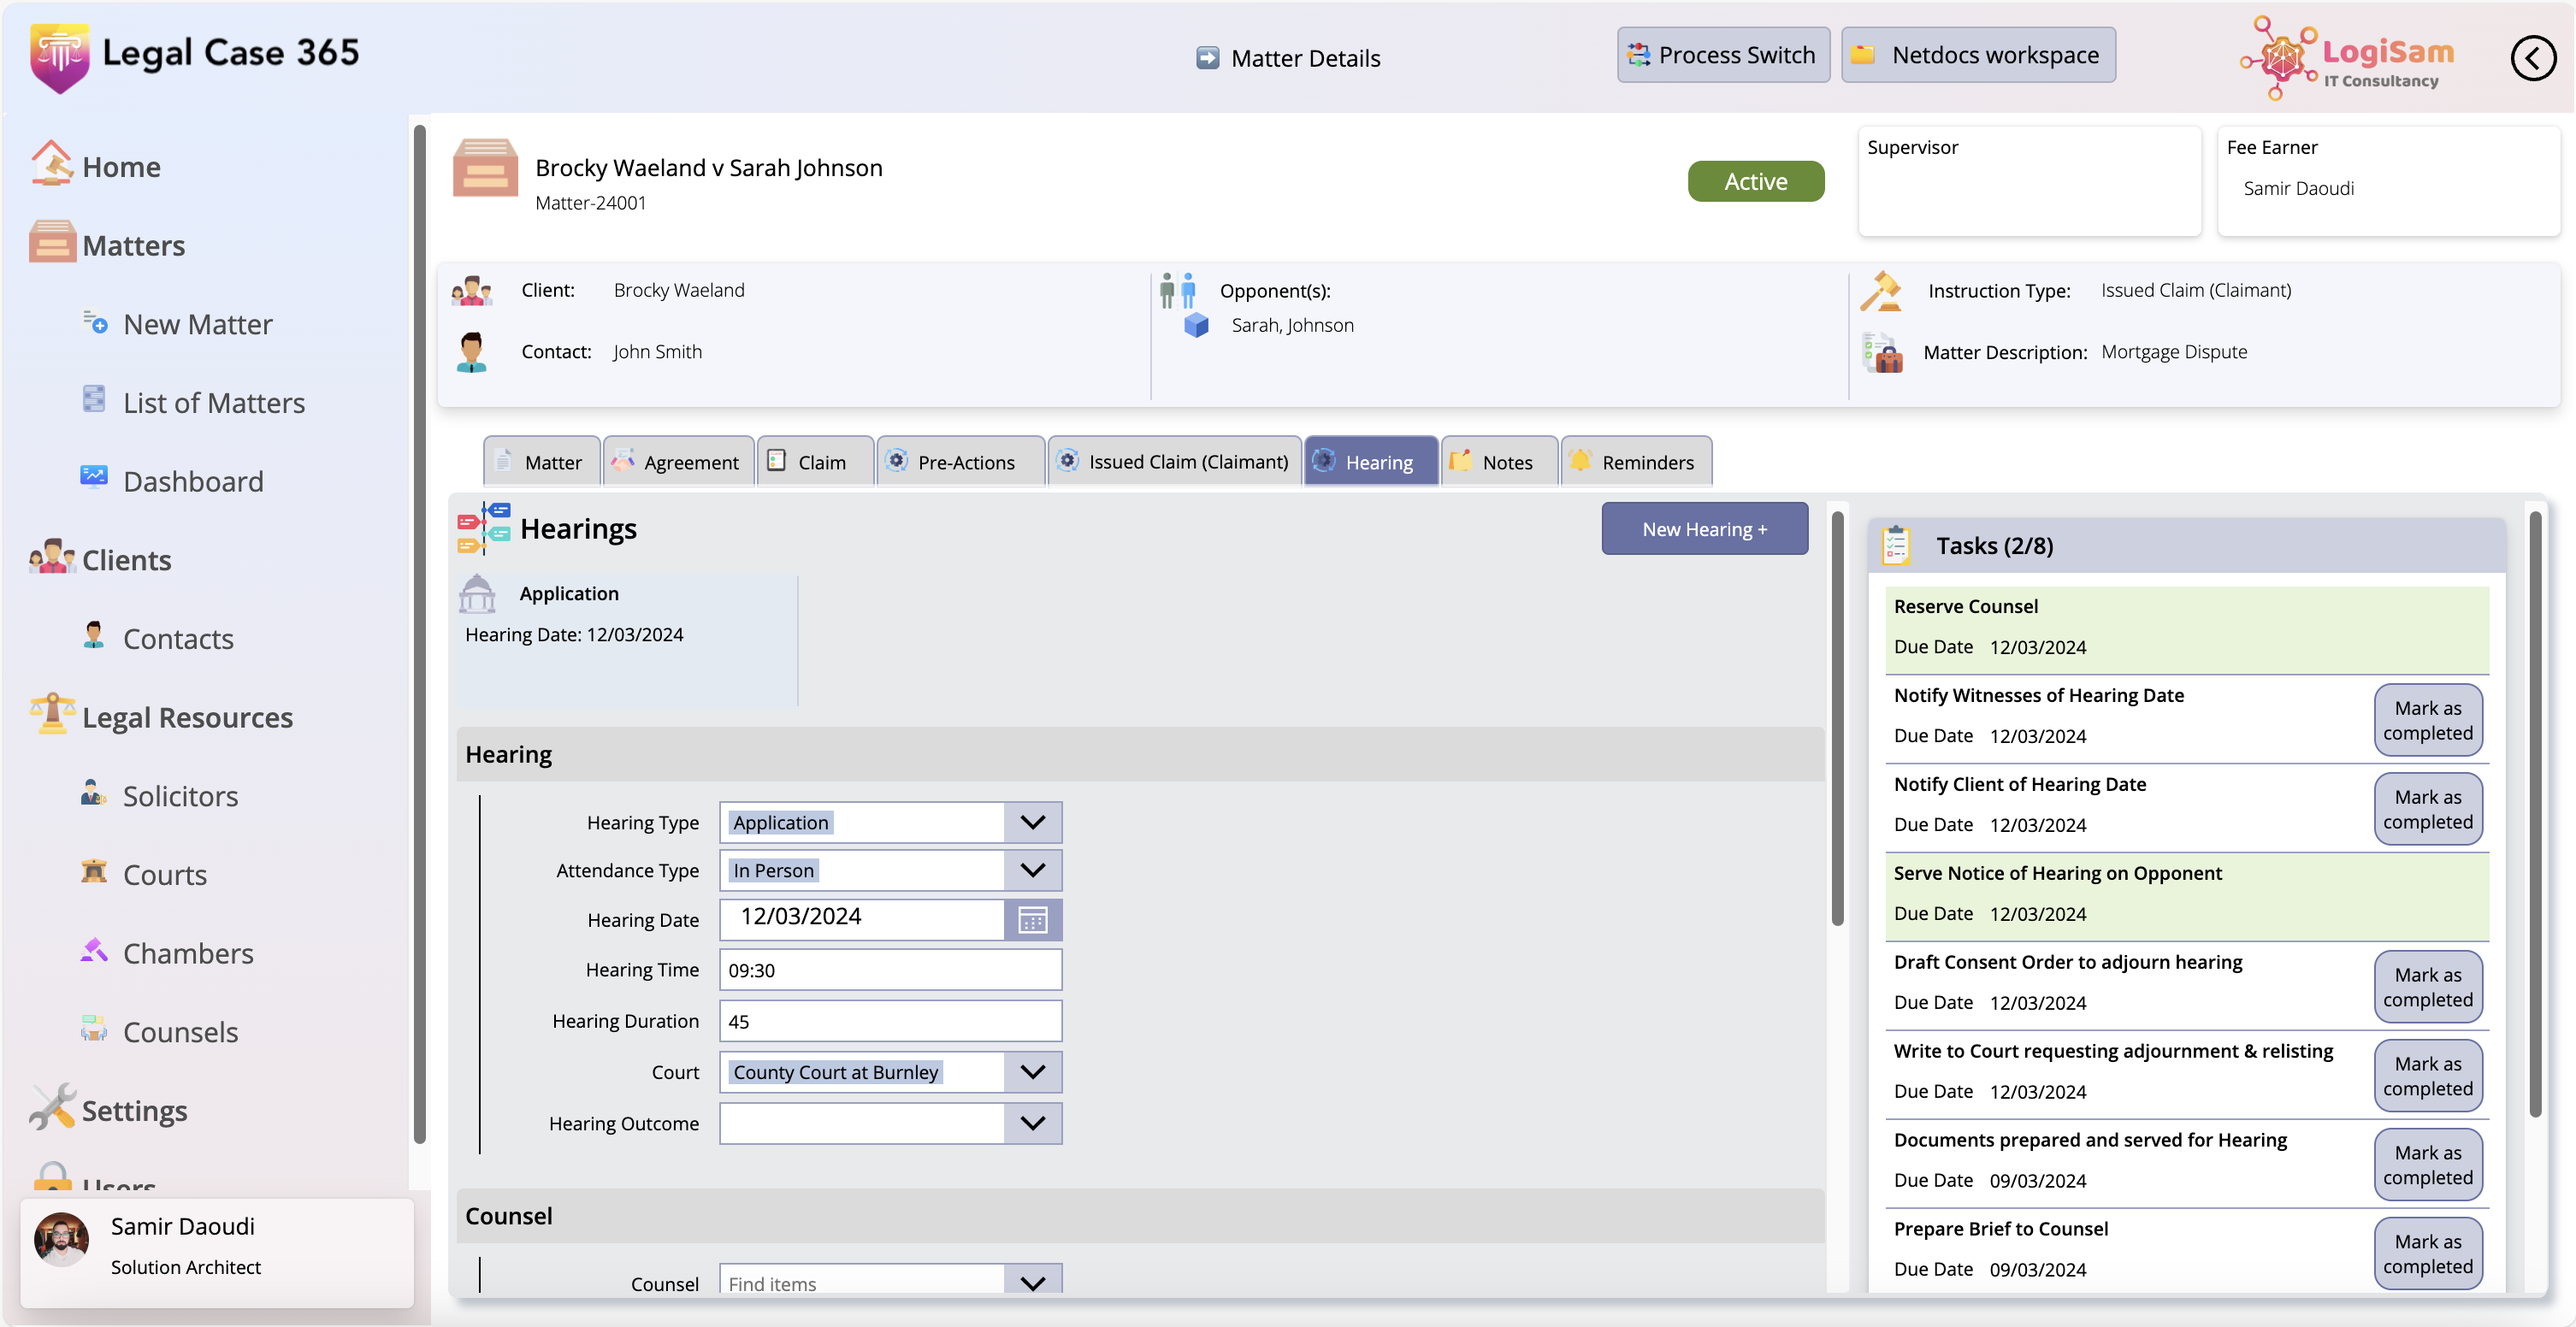Open the Pre-Actions tab
The image size is (2576, 1327).
(961, 462)
